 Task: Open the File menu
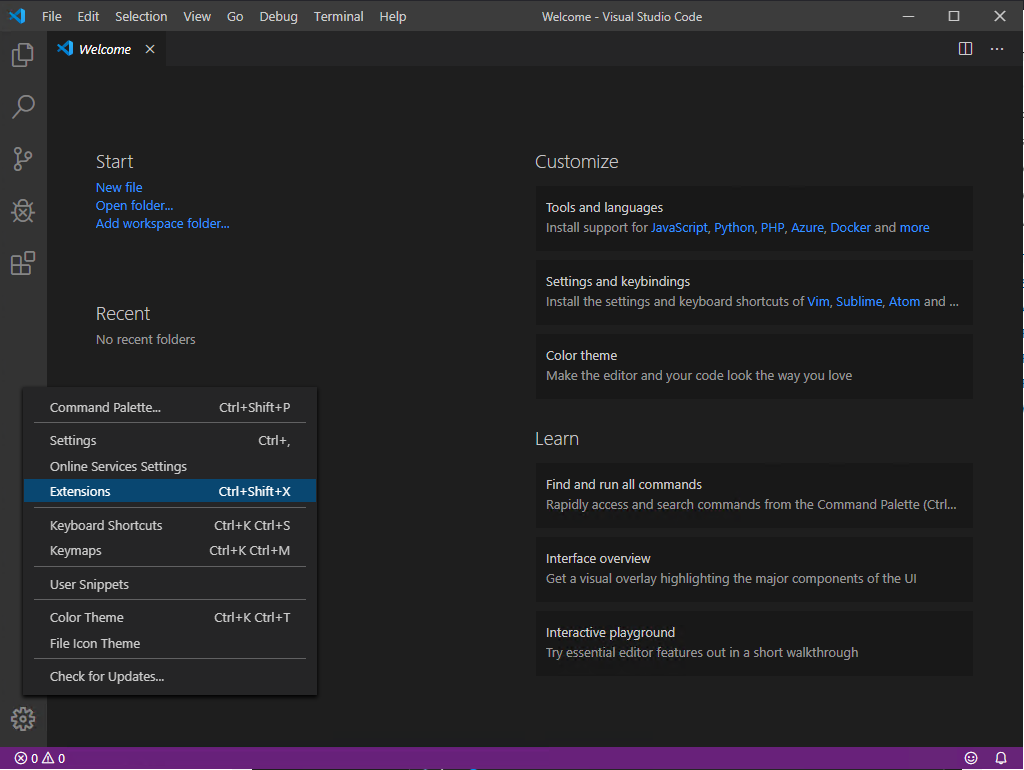pos(50,16)
